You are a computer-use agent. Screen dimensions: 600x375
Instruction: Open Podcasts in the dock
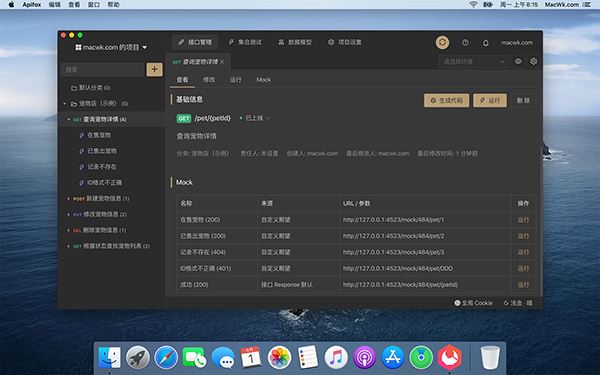click(364, 357)
